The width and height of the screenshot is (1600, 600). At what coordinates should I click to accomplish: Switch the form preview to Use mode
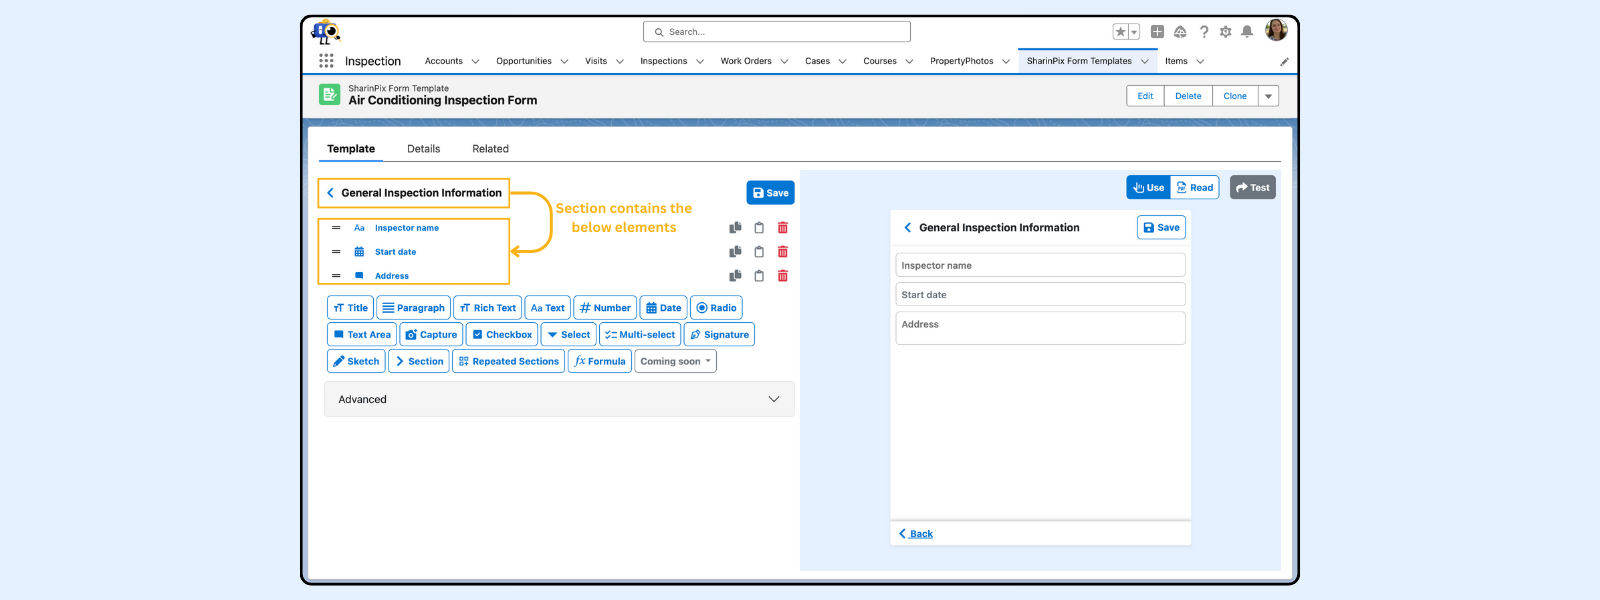coord(1148,188)
